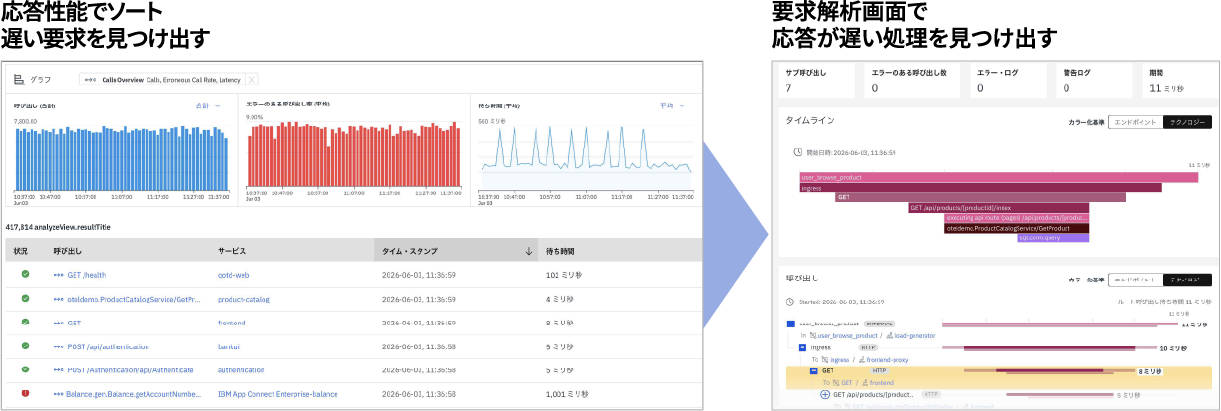Open aggregation dropdown on 呼び出し chart
The image size is (1221, 411).
coord(207,105)
